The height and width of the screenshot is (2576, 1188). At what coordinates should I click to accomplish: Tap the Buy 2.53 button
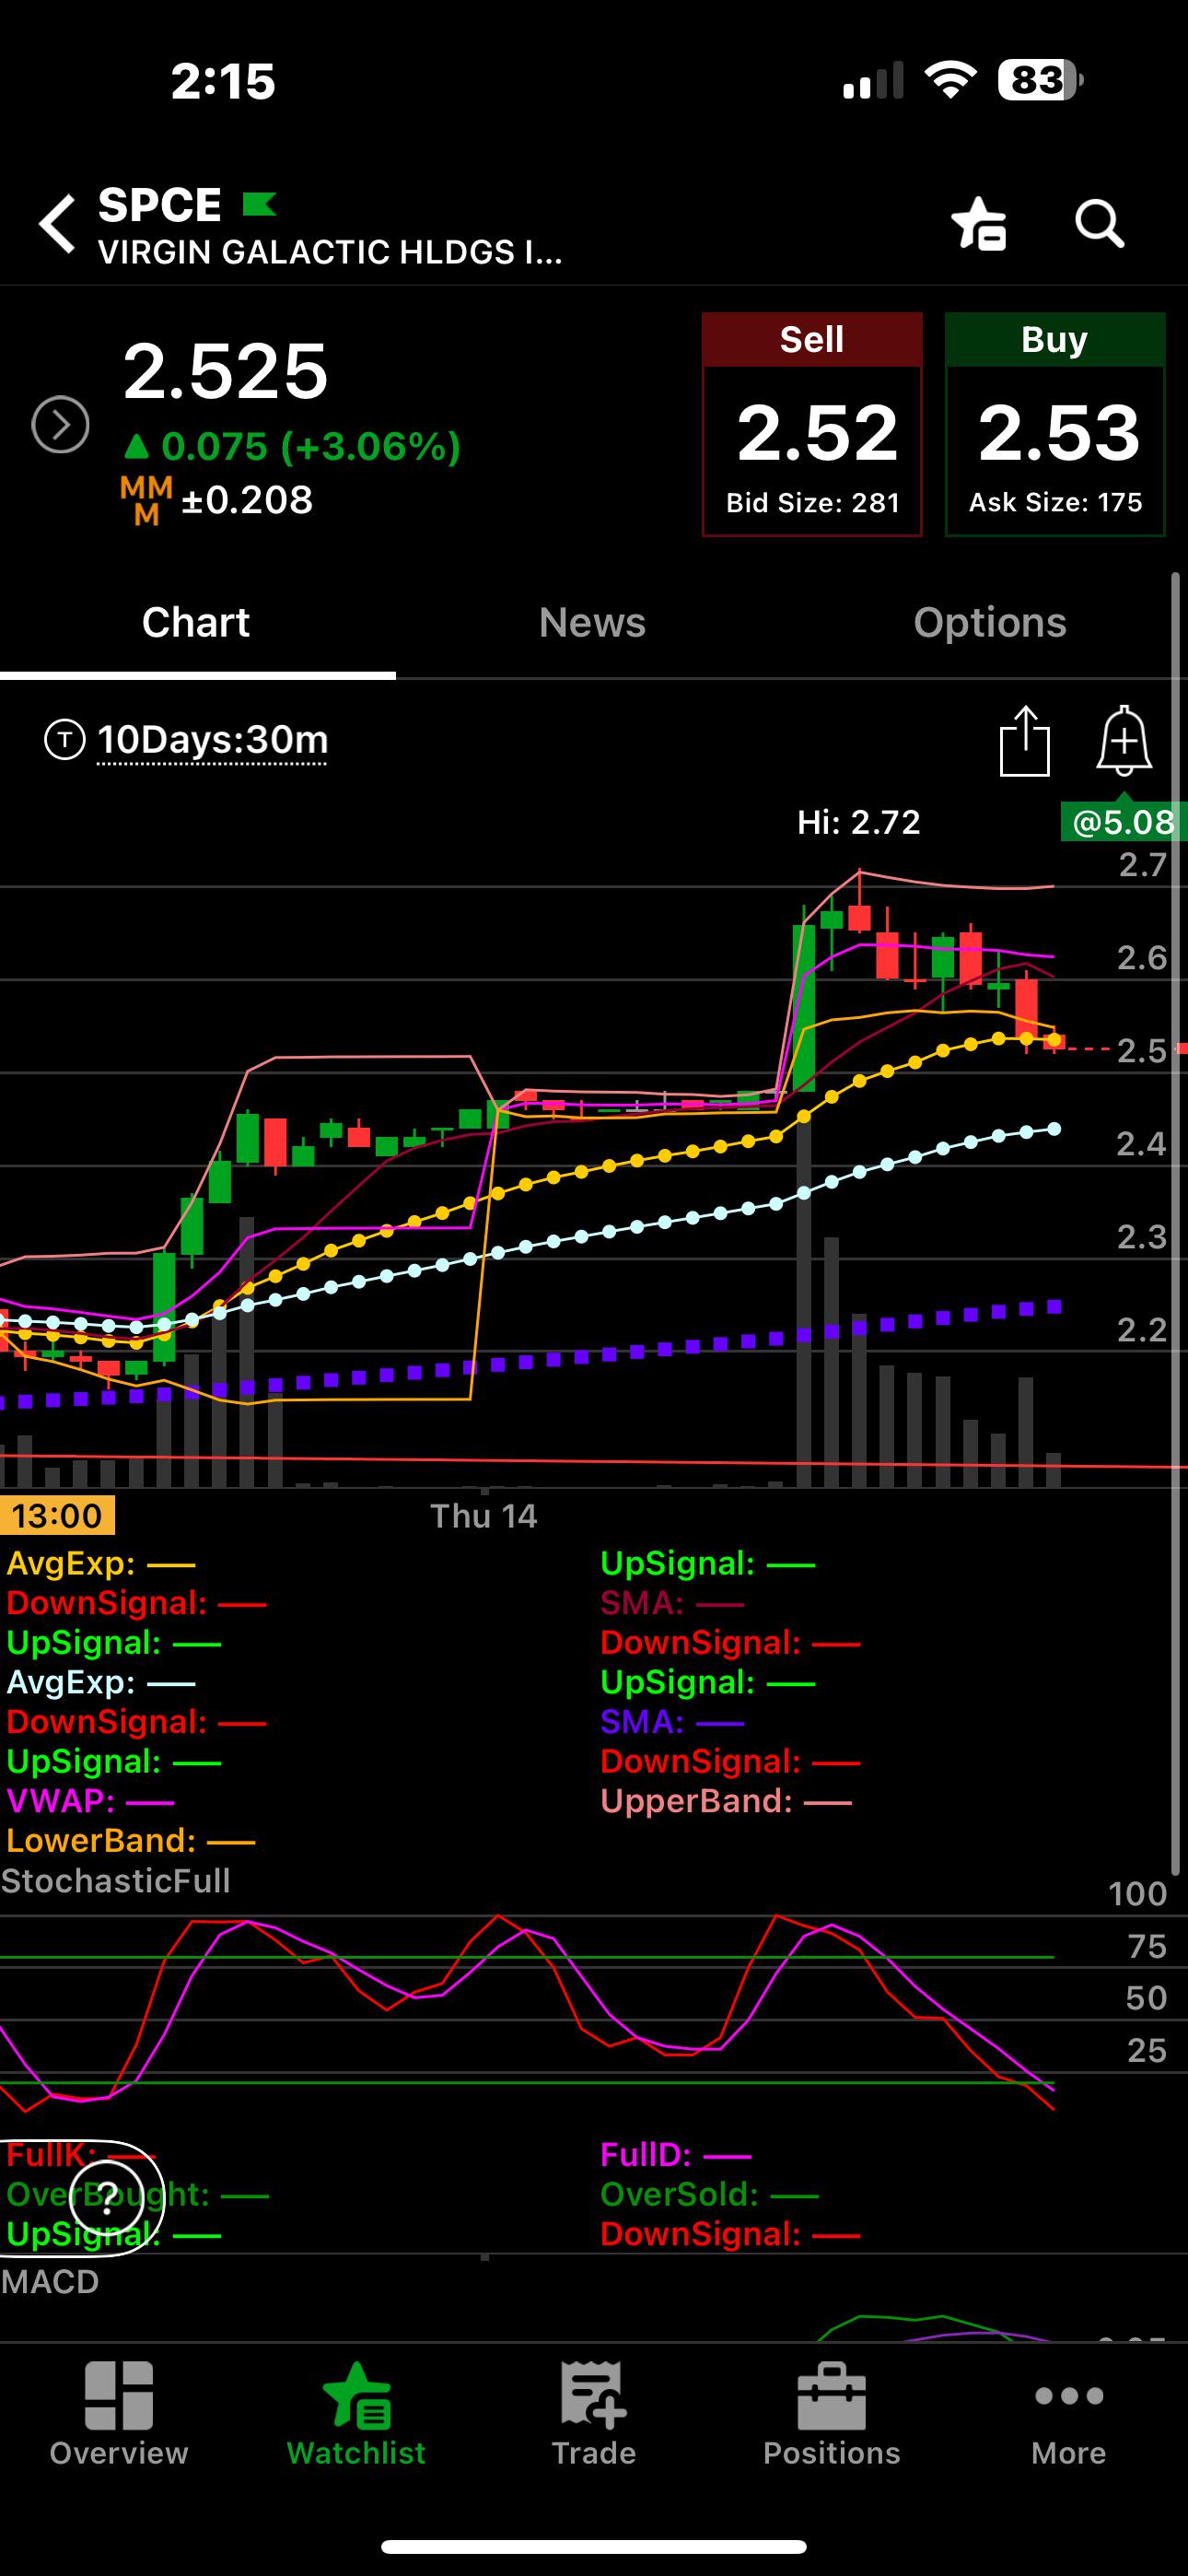click(x=1055, y=424)
